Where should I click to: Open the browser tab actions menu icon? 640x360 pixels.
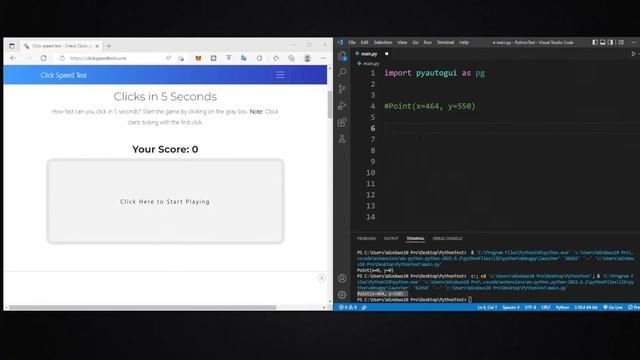11,46
